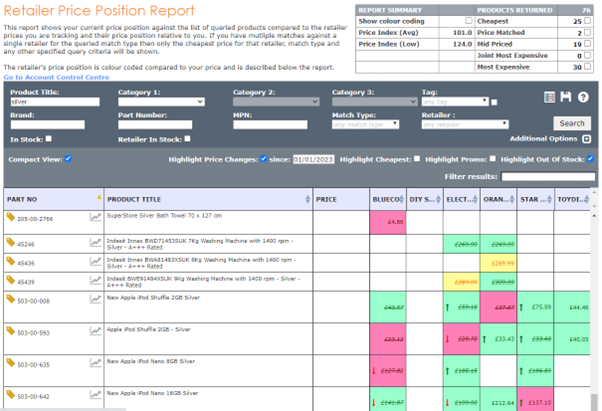602x411 pixels.
Task: Enable Highlight Promo checkbox
Action: pos(493,158)
